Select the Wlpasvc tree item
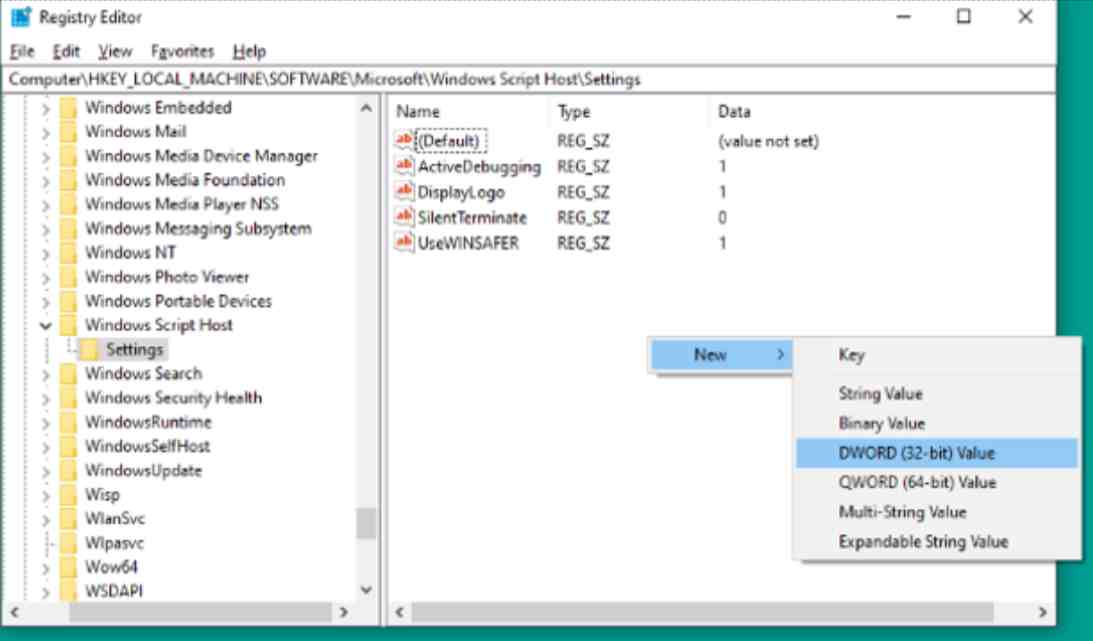1093x641 pixels. point(114,543)
